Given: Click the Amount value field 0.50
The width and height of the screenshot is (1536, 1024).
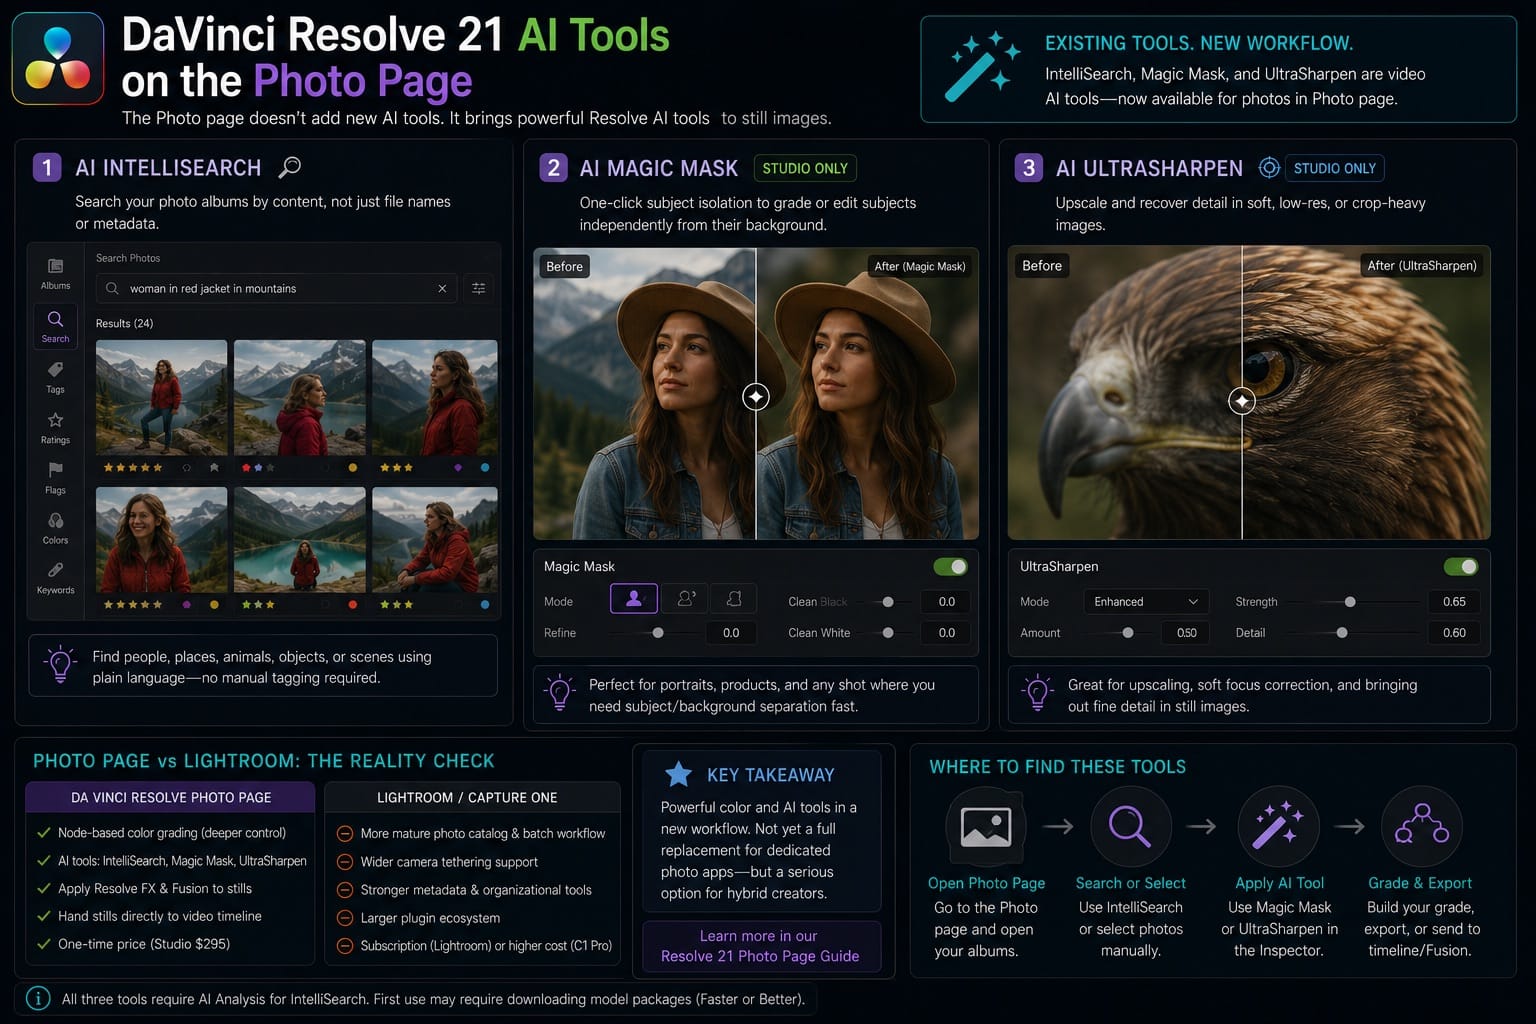Looking at the screenshot, I should coord(1186,633).
